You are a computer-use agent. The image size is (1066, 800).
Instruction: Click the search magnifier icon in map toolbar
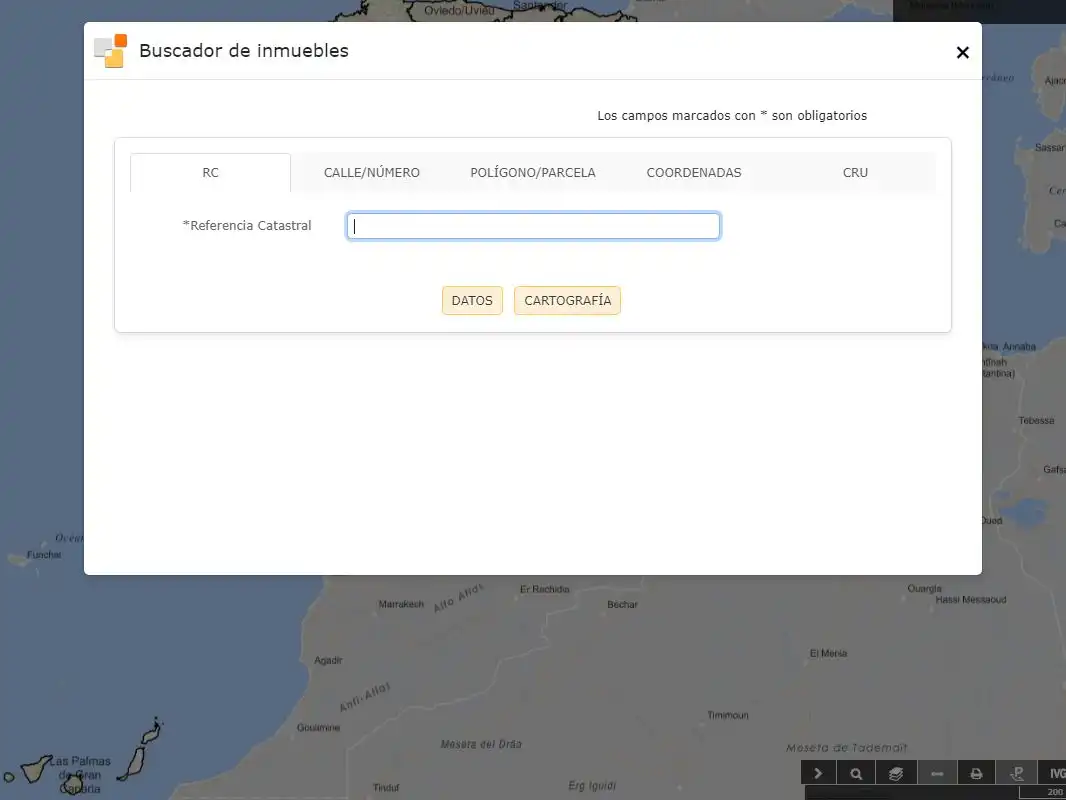click(857, 773)
